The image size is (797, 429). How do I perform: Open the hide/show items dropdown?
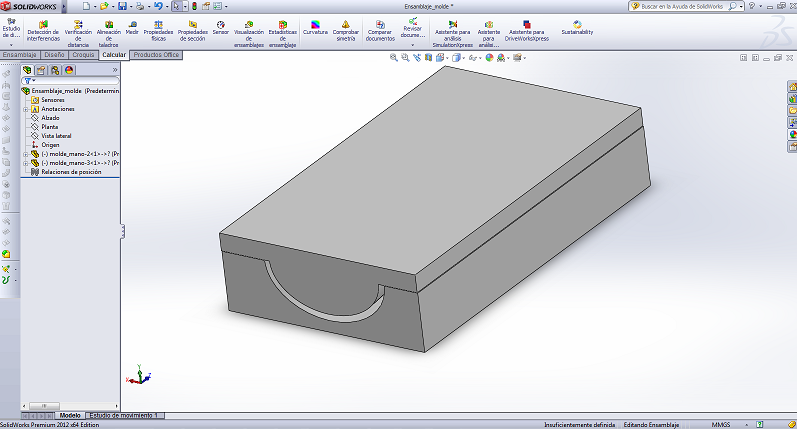coord(480,58)
